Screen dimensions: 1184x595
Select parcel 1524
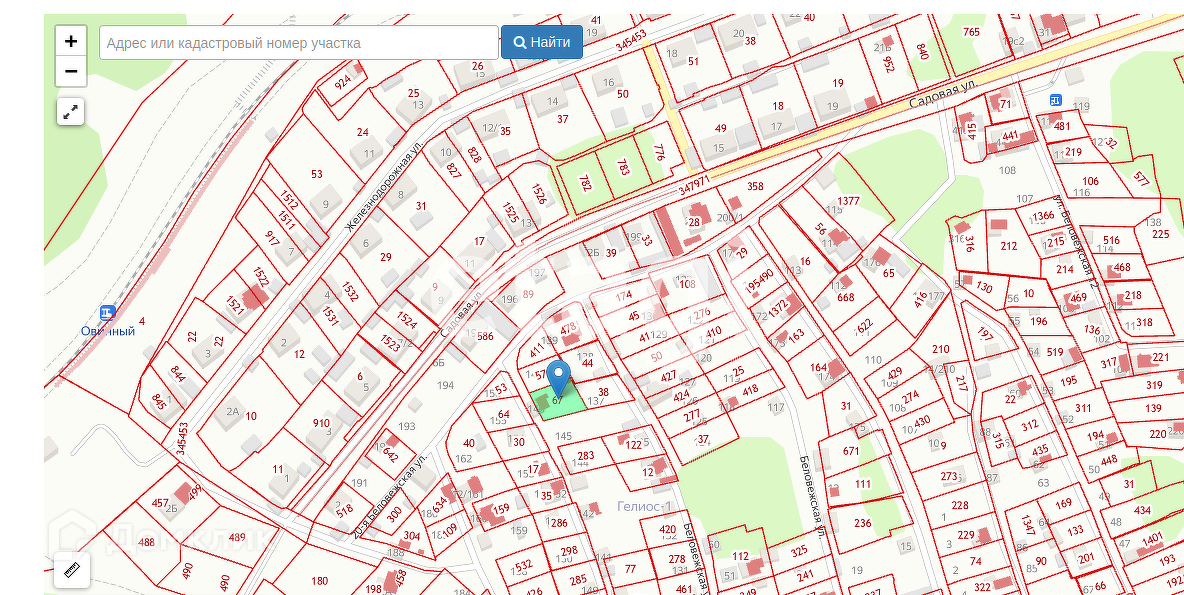(x=406, y=320)
